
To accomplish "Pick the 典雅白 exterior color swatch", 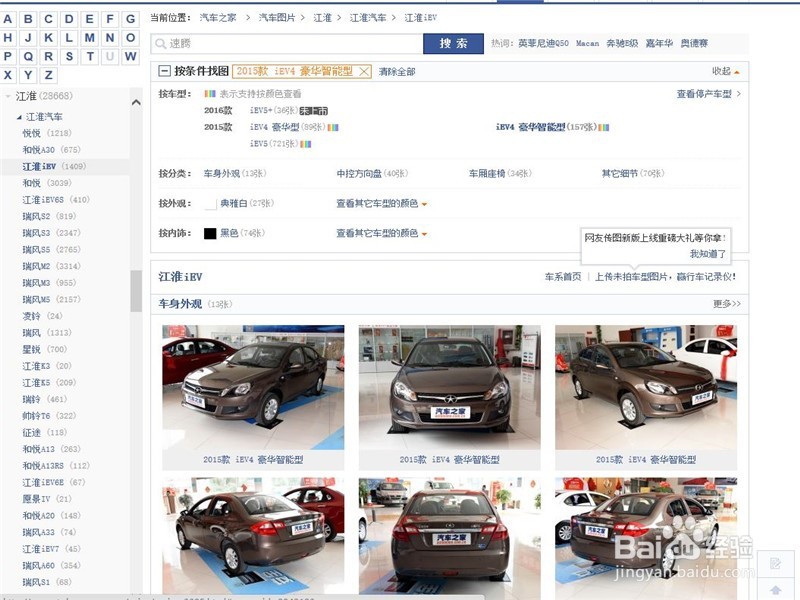I will [x=210, y=204].
